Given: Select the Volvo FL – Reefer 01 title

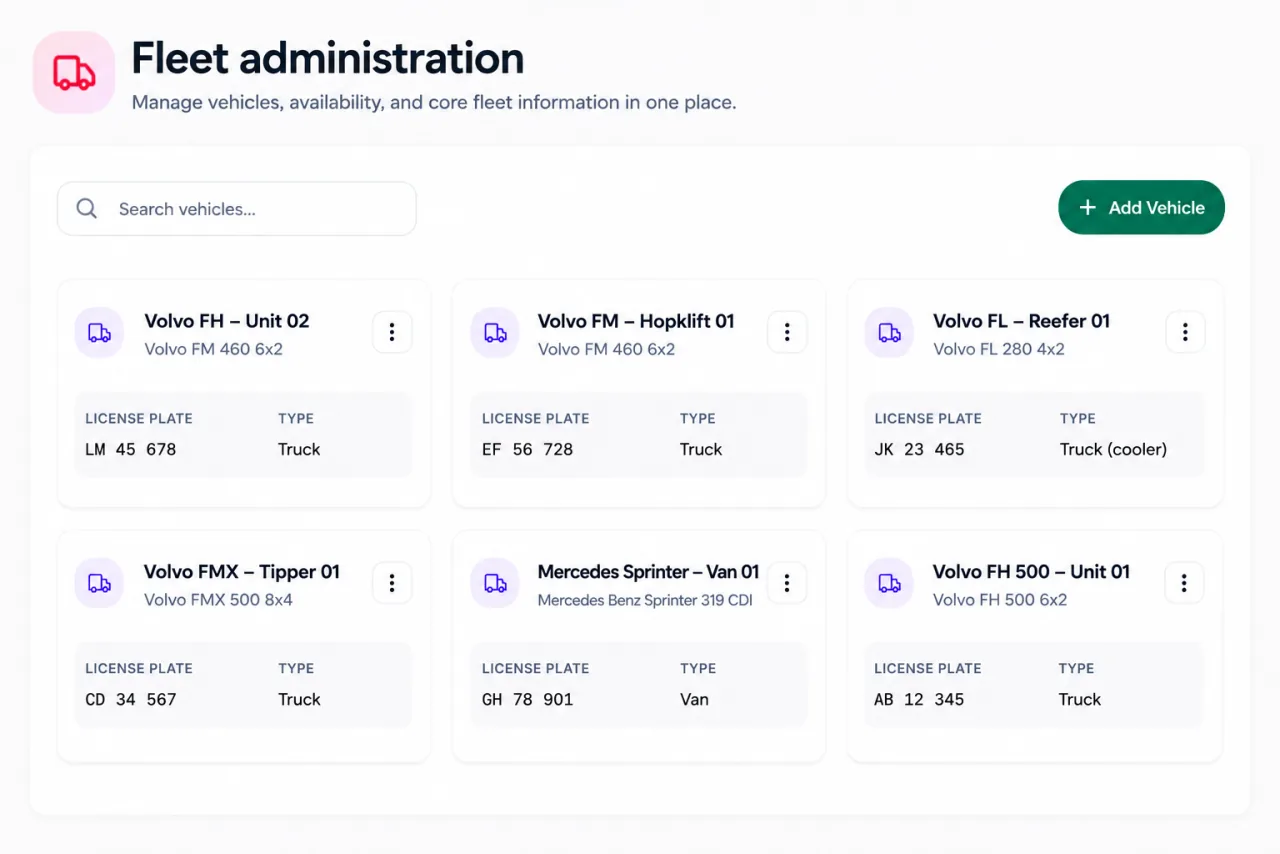Looking at the screenshot, I should (x=1021, y=321).
